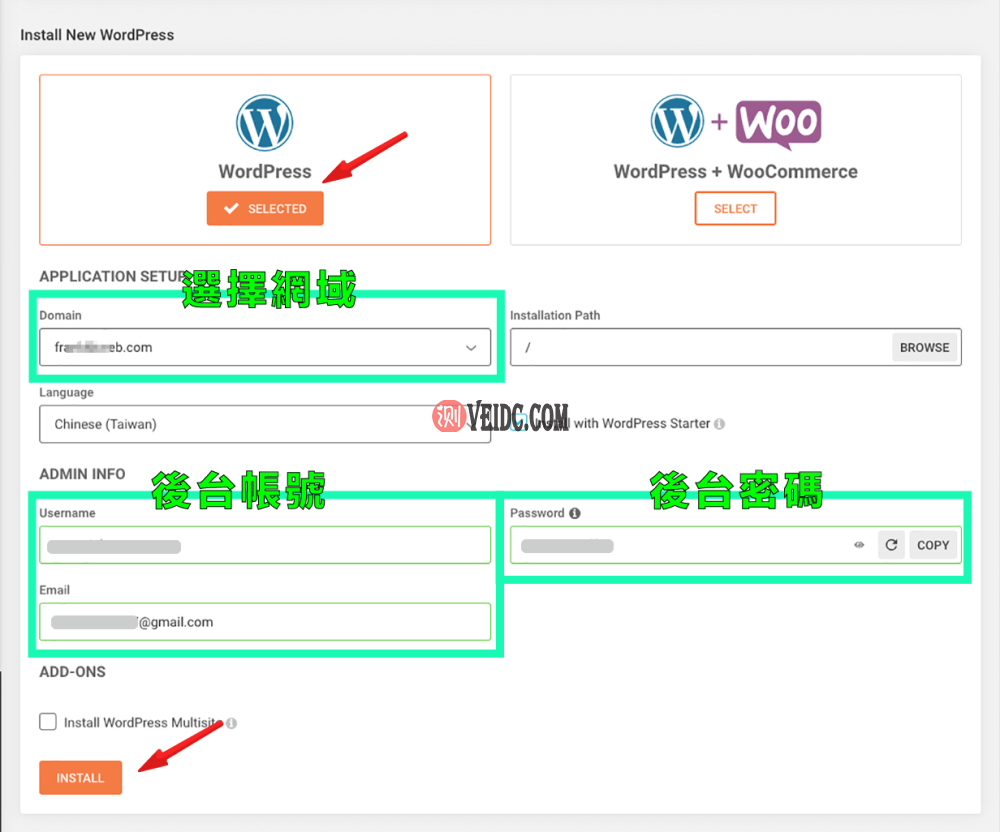Click the info icon beside WordPress Starter

718,423
